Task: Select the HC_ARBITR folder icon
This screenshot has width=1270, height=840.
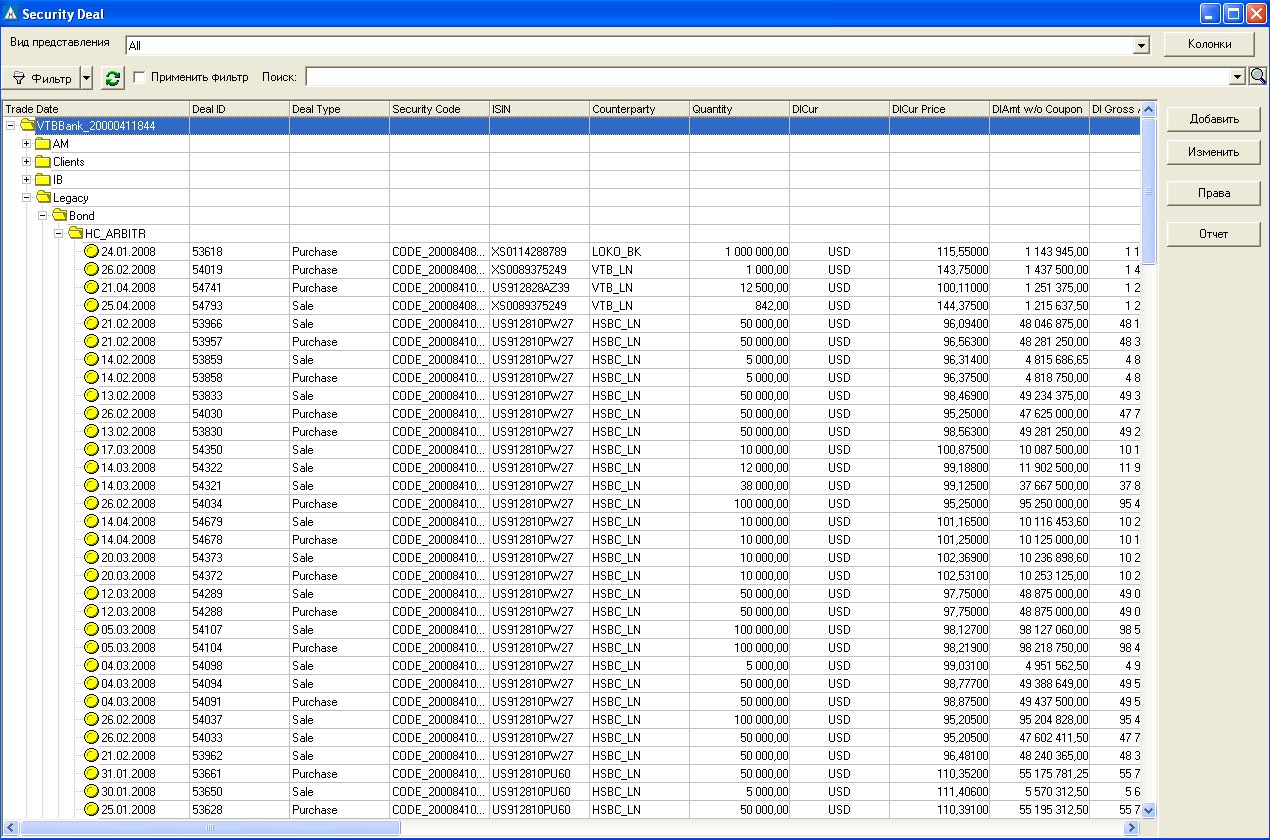Action: (x=76, y=234)
